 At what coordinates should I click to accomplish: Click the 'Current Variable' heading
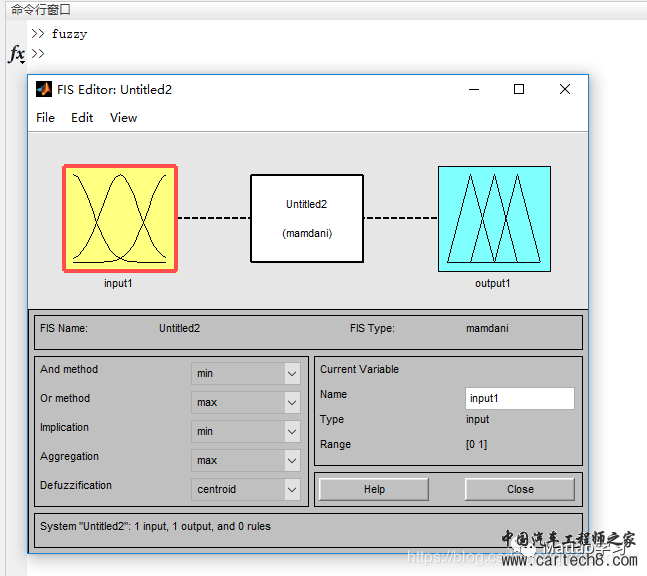point(359,369)
